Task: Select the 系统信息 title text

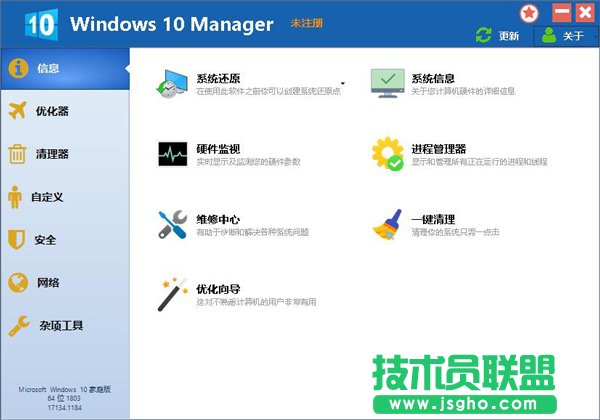Action: pyautogui.click(x=433, y=78)
